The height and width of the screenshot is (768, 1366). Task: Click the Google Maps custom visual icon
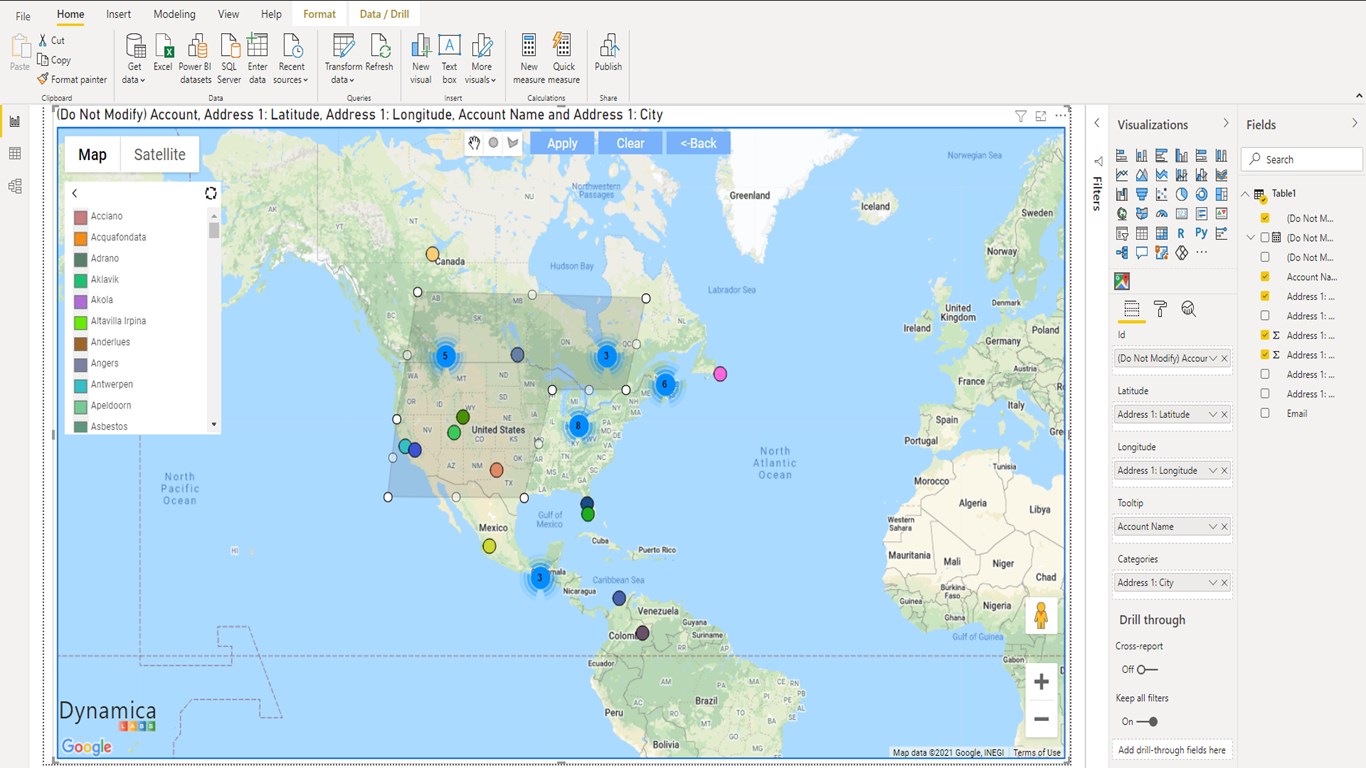pos(1122,280)
